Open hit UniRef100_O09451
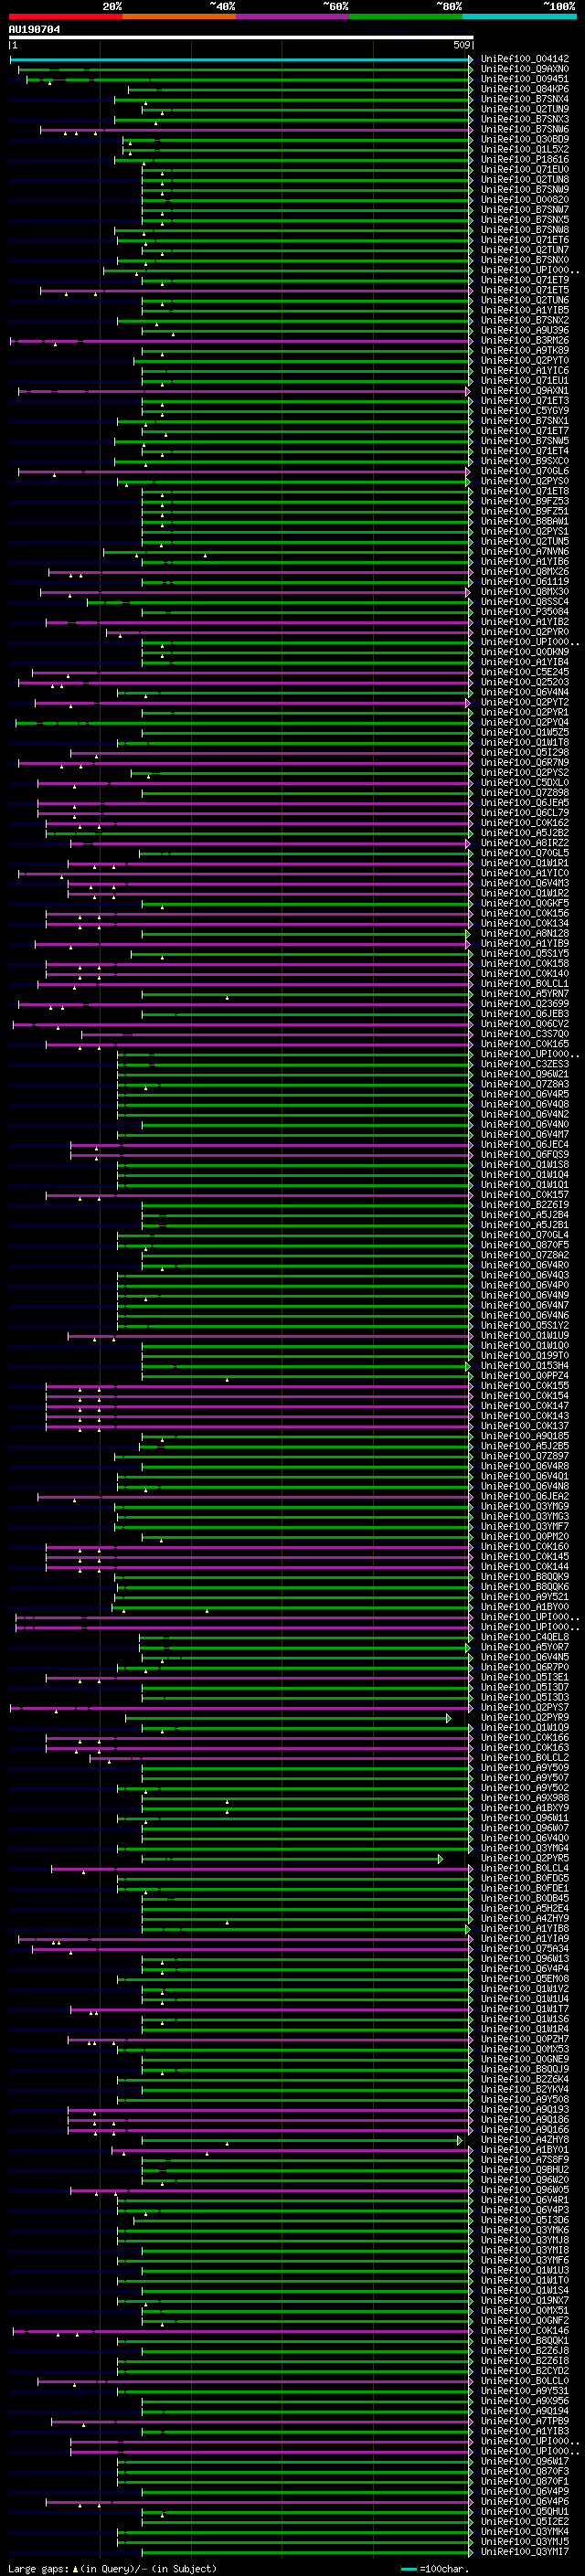This screenshot has width=585, height=2576. click(525, 79)
